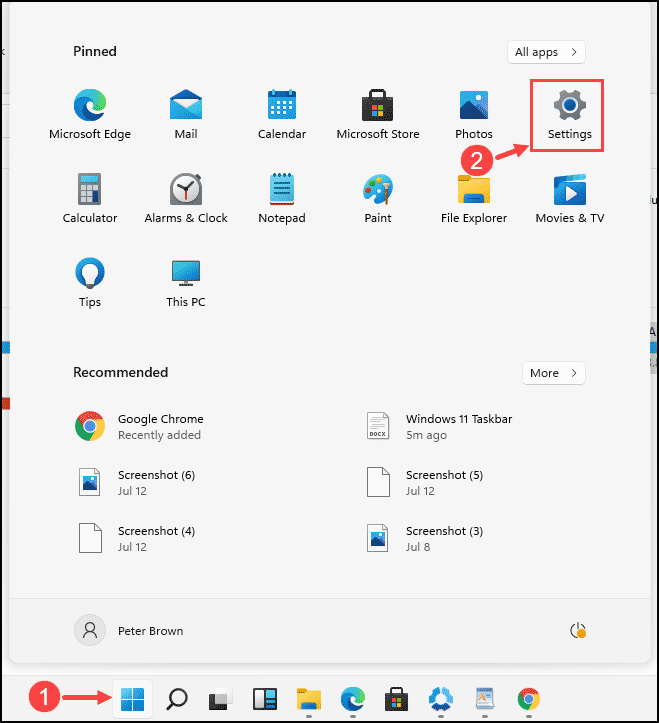Screen dimensions: 659x723
Task: Open Screenshot (4) recommended file
Action: [x=136, y=538]
